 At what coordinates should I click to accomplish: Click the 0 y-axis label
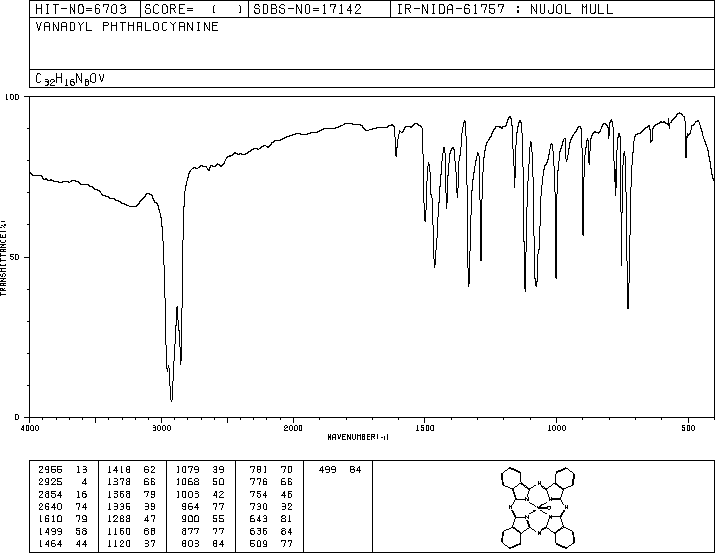click(17, 417)
